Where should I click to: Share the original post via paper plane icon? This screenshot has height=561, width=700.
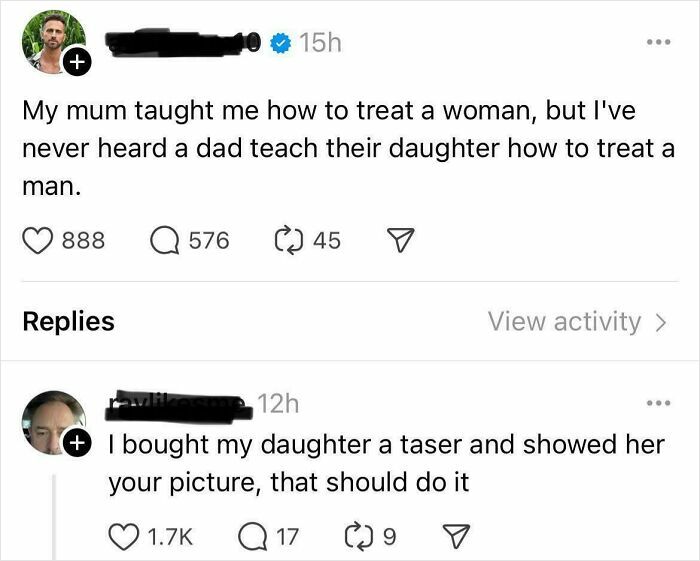pos(401,241)
